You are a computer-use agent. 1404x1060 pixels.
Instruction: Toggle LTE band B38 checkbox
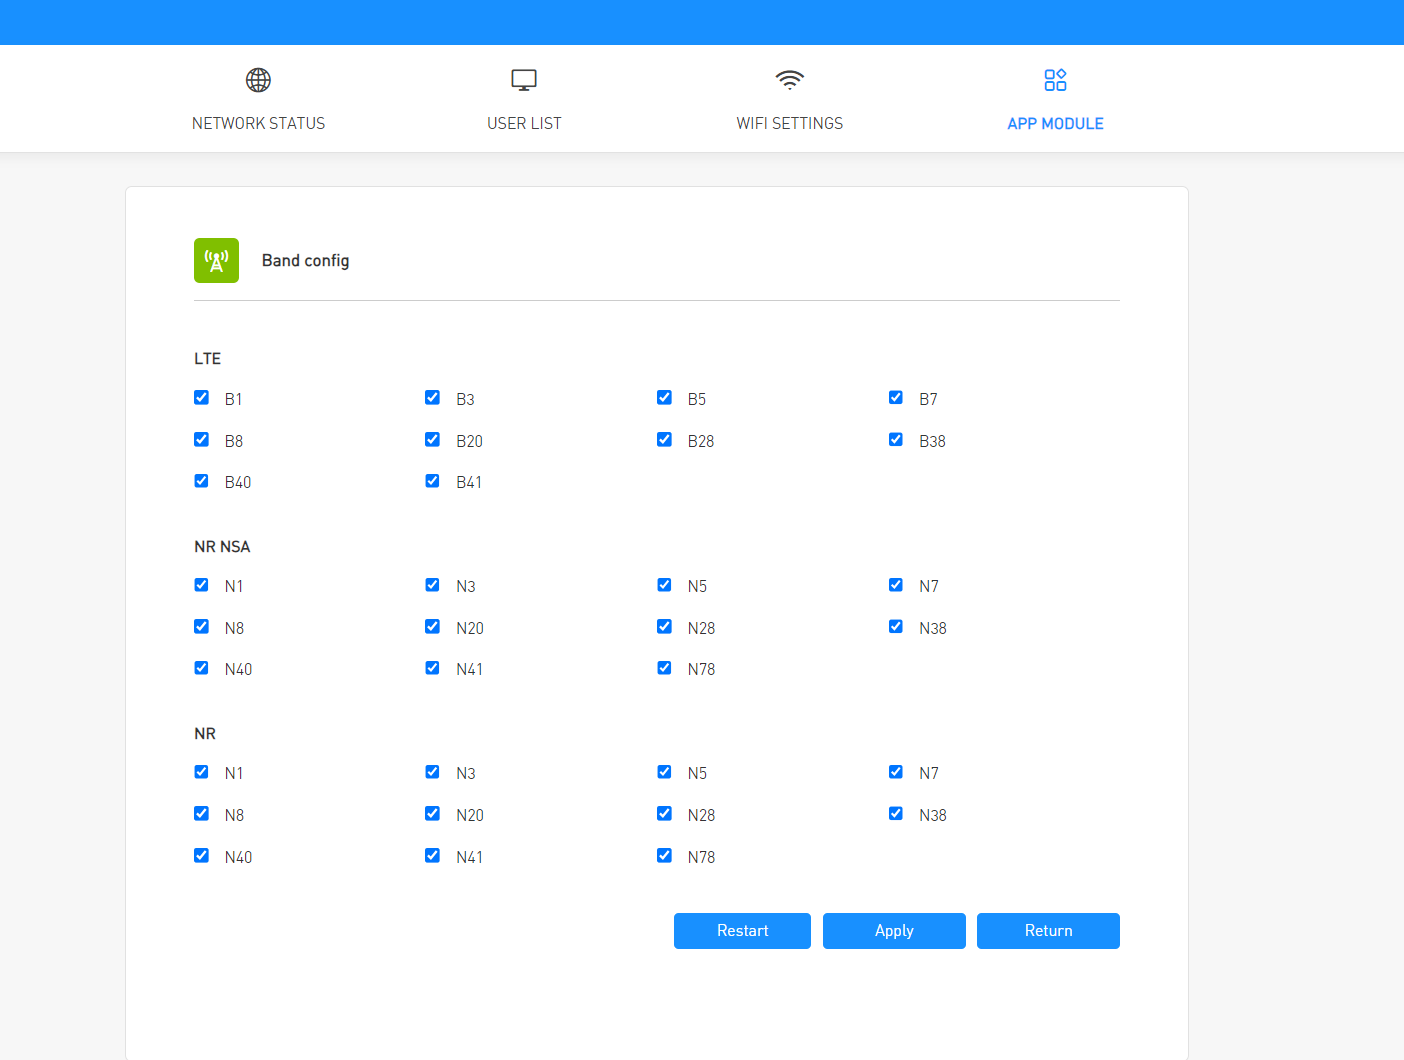point(896,439)
